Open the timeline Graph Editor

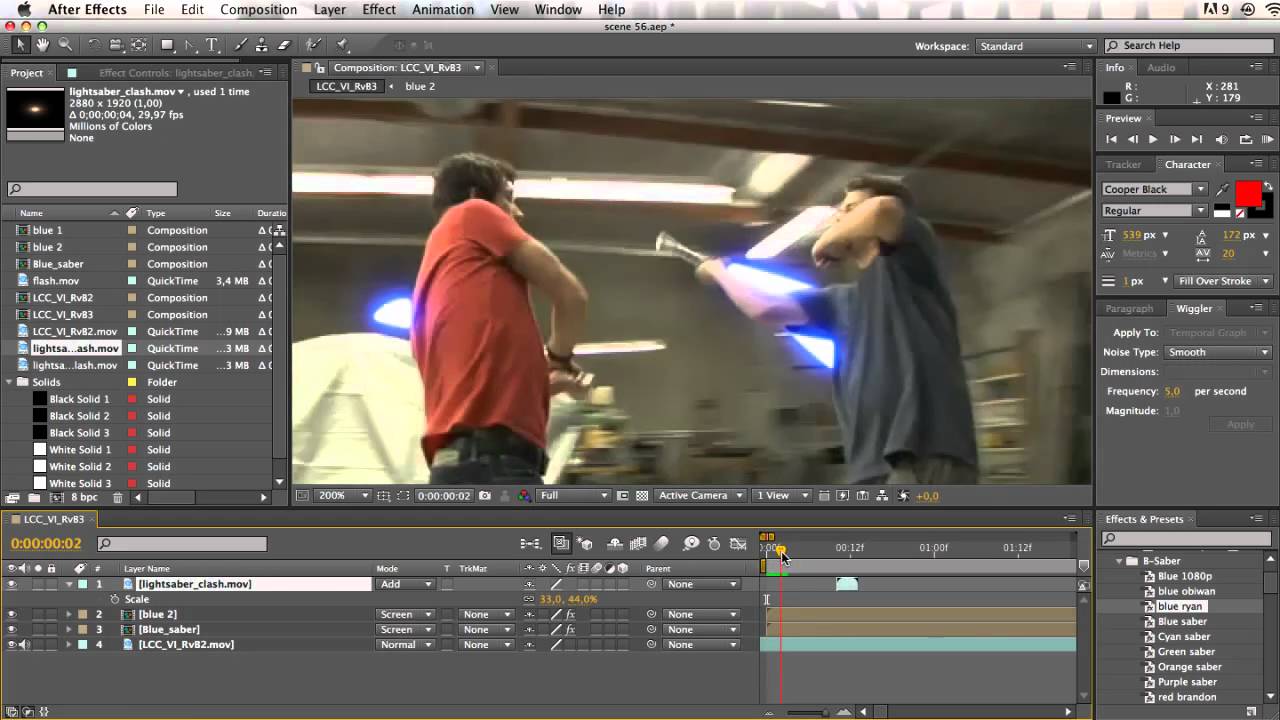tap(738, 544)
